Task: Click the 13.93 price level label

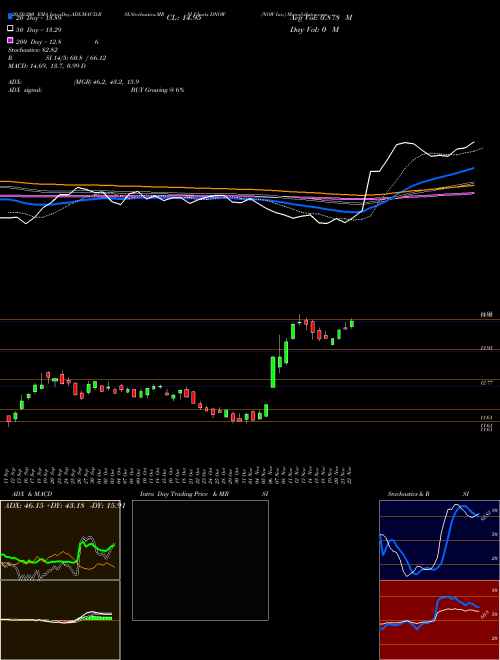Action: click(487, 348)
